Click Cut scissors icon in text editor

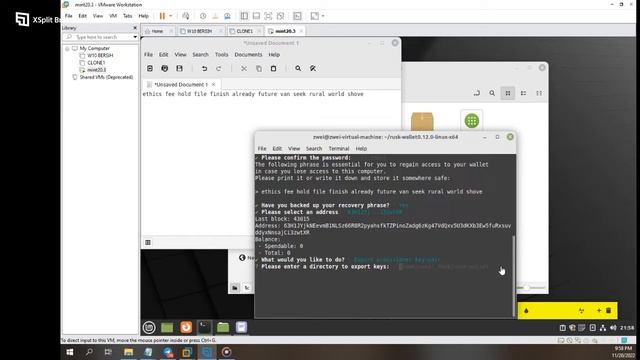coord(244,68)
